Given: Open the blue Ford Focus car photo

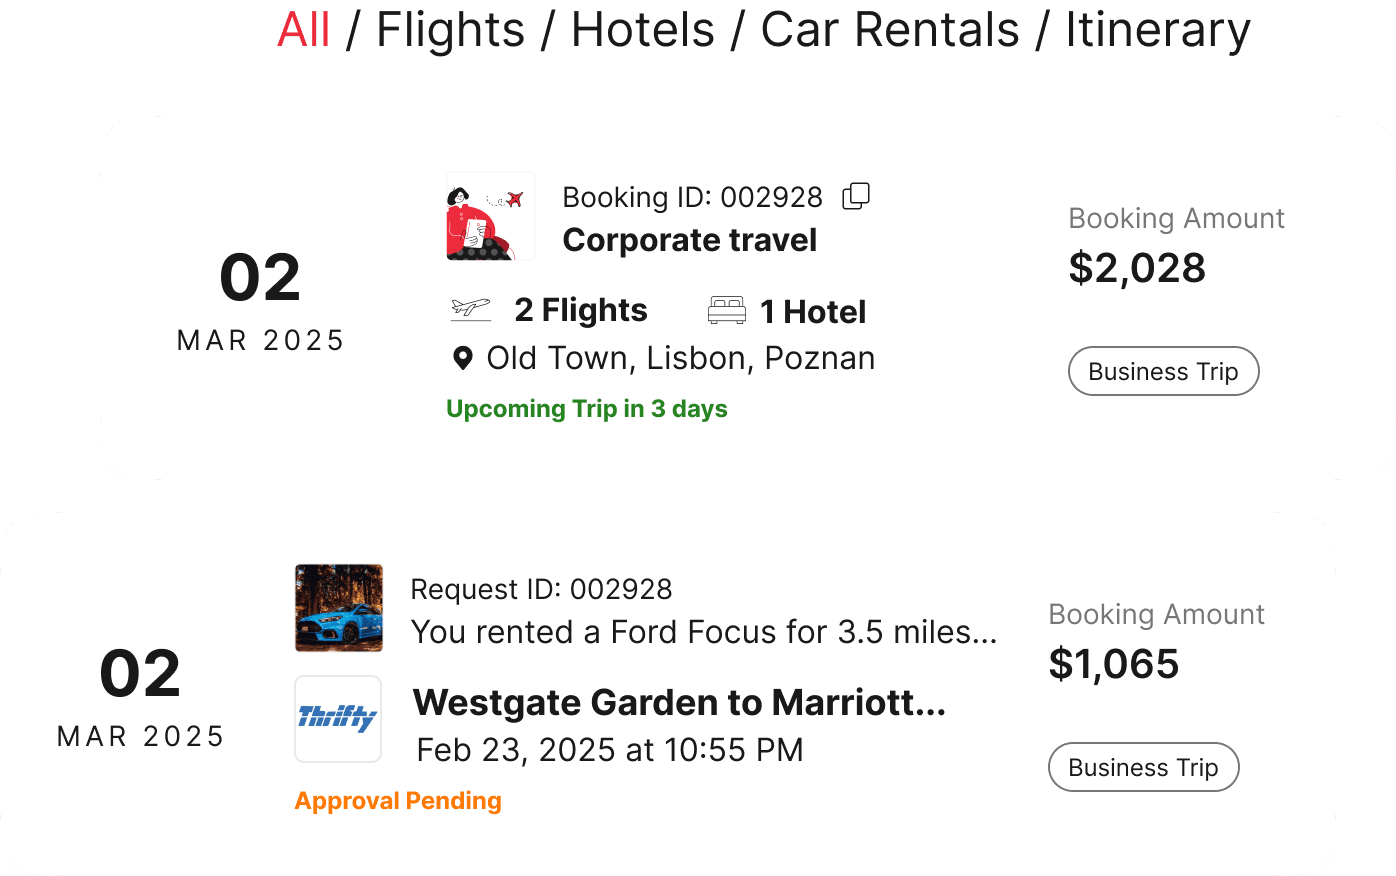Looking at the screenshot, I should coord(339,608).
